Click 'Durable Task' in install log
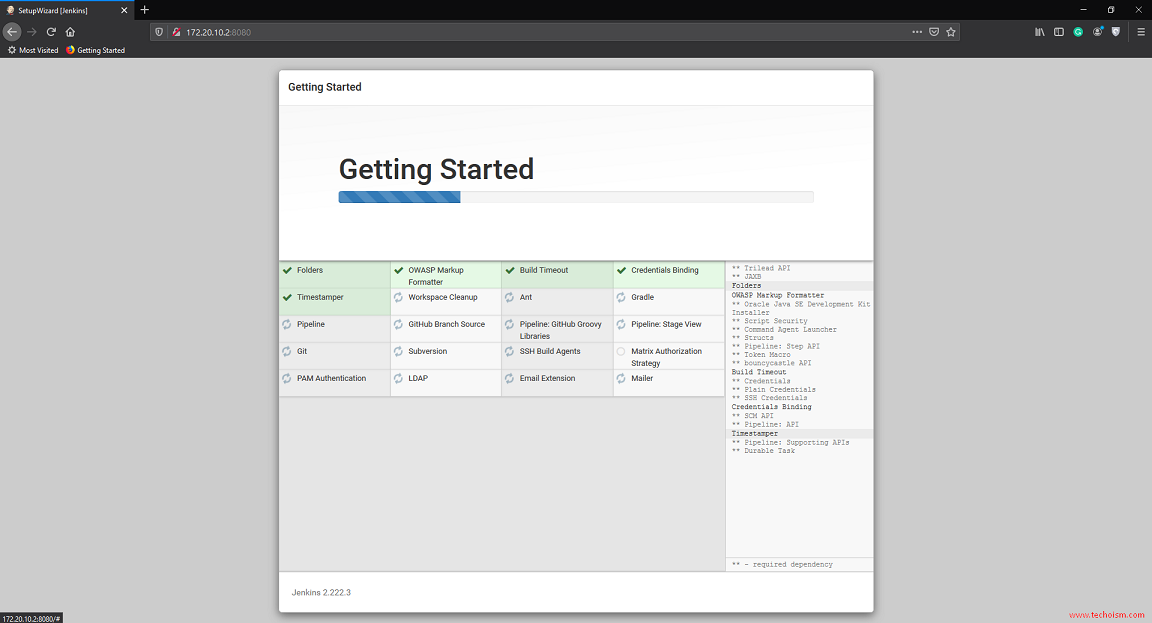Screen dimensions: 1152x623 [763, 450]
